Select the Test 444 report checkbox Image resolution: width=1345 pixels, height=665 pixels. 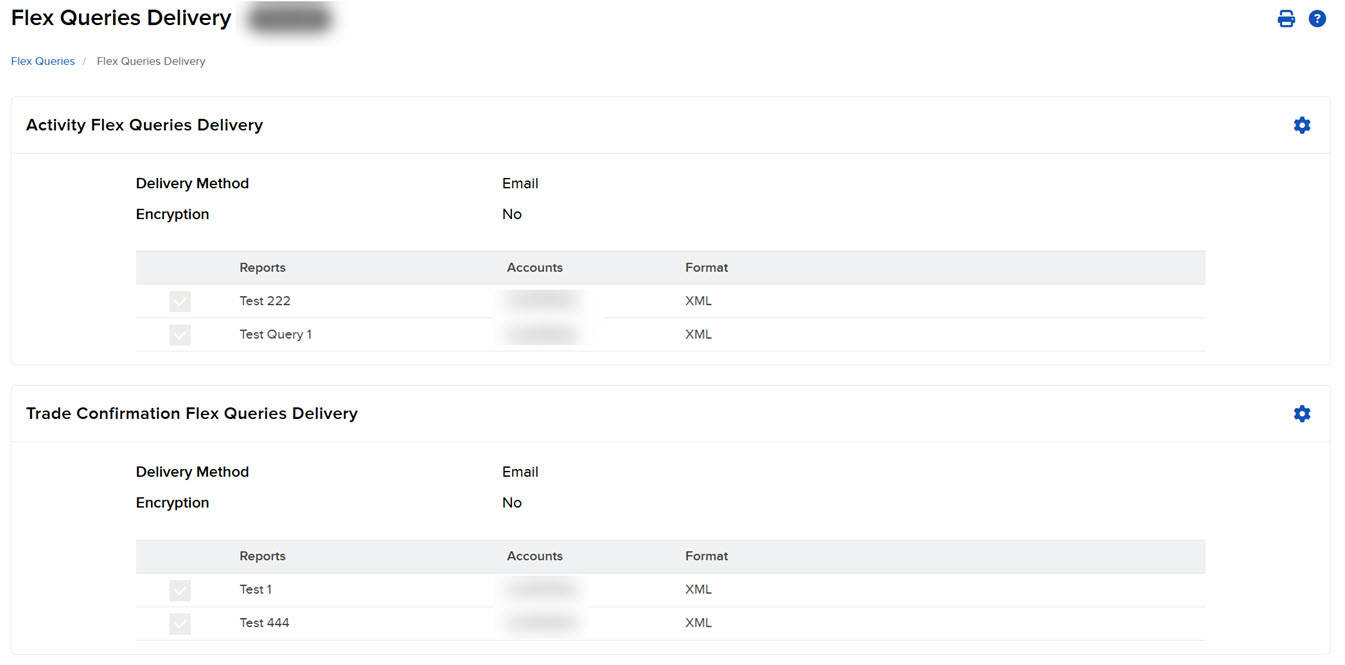pyautogui.click(x=180, y=623)
